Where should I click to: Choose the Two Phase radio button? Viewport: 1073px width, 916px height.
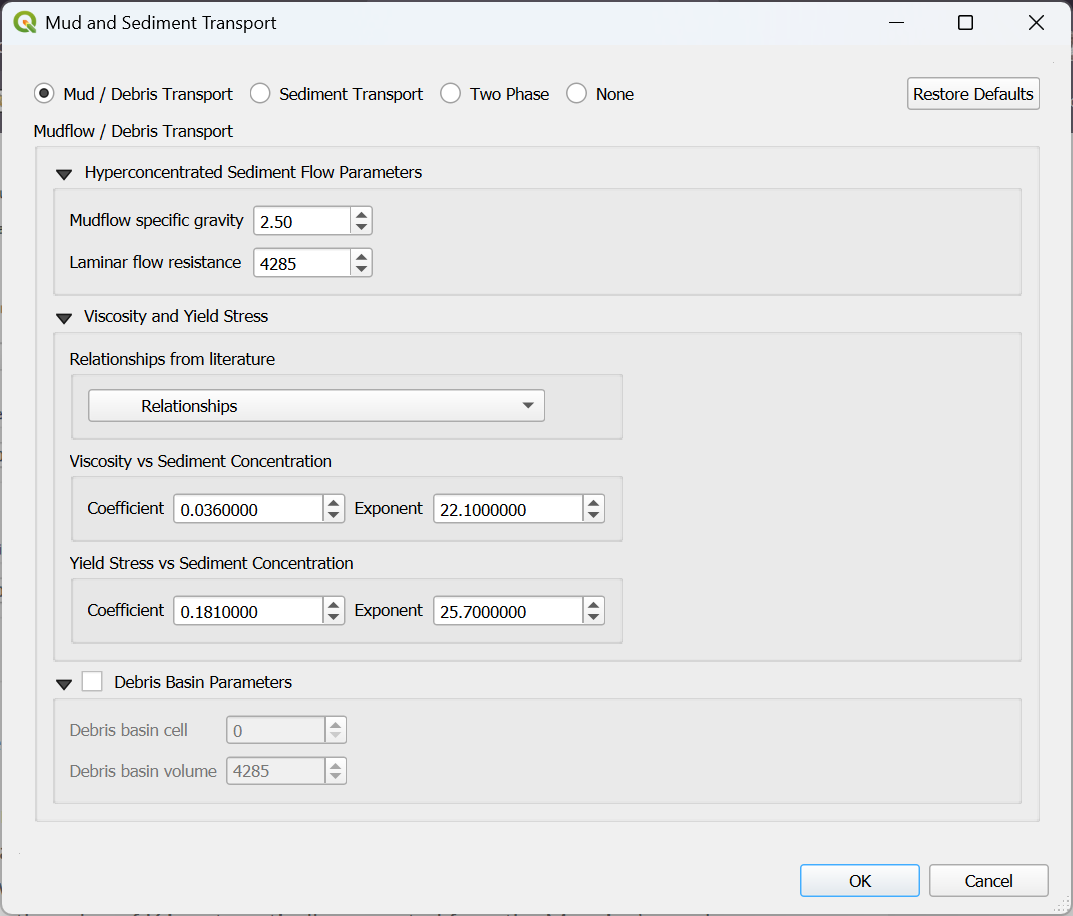(x=451, y=94)
